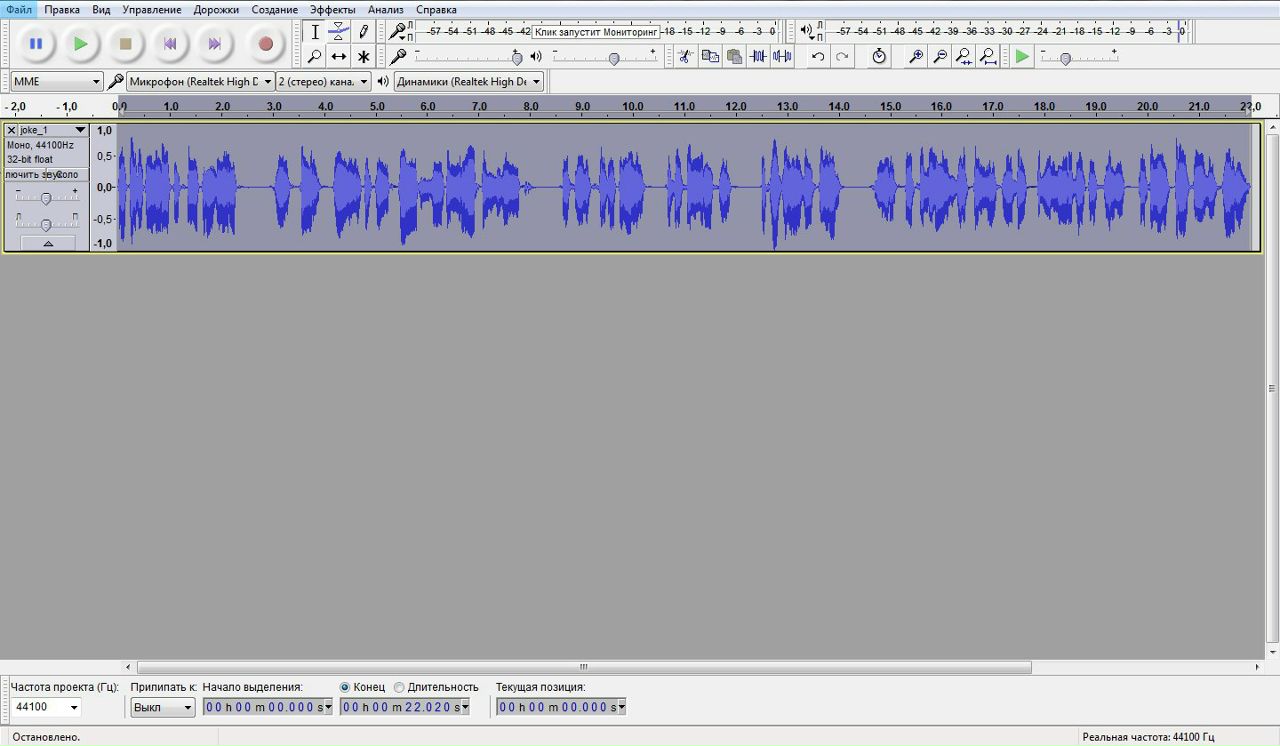Viewport: 1280px width, 746px height.
Task: Collapse the joke_1 track with the triangle button
Action: click(47, 243)
